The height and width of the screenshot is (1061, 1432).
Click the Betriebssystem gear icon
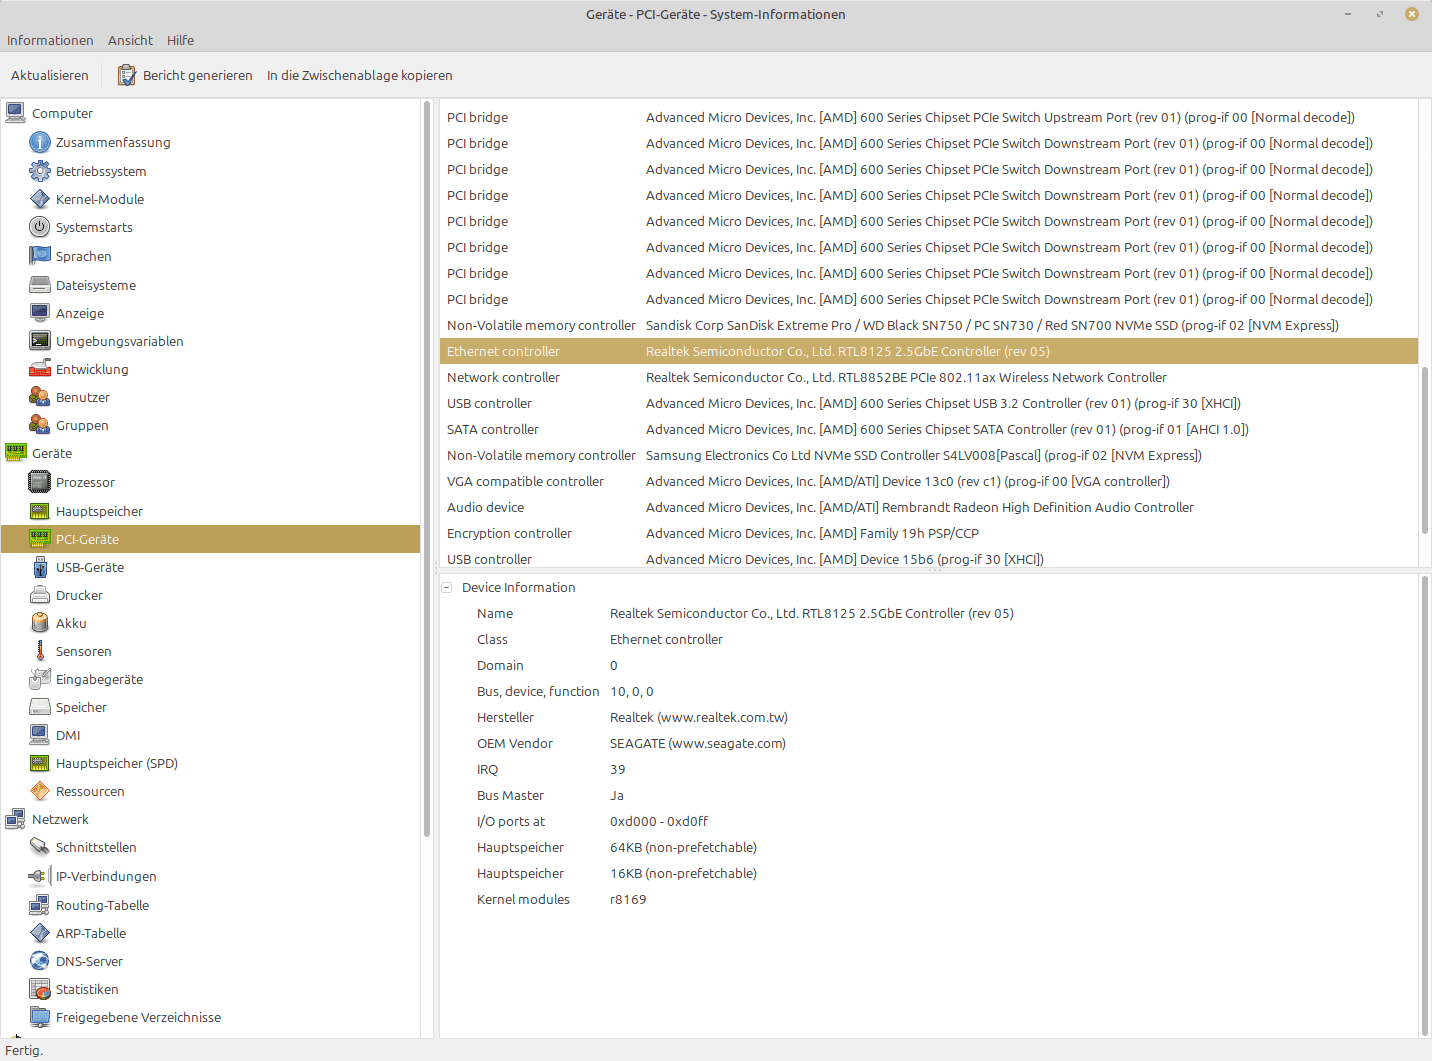pos(40,171)
